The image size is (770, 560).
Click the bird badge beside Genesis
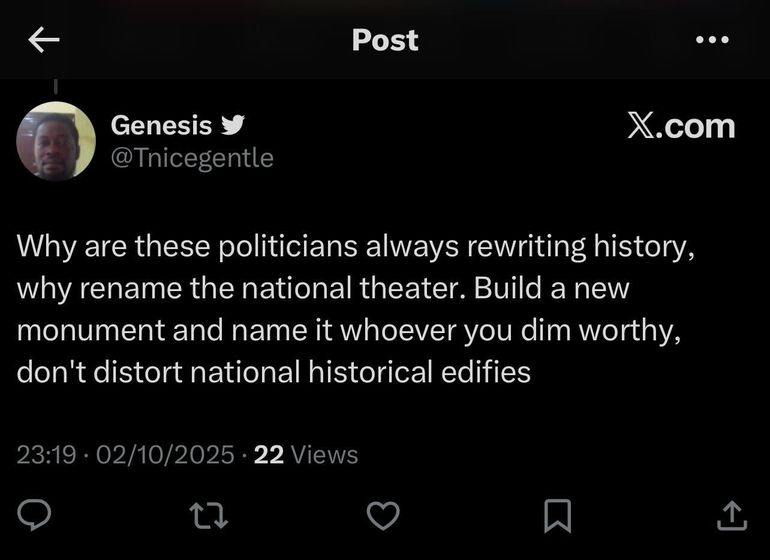232,125
